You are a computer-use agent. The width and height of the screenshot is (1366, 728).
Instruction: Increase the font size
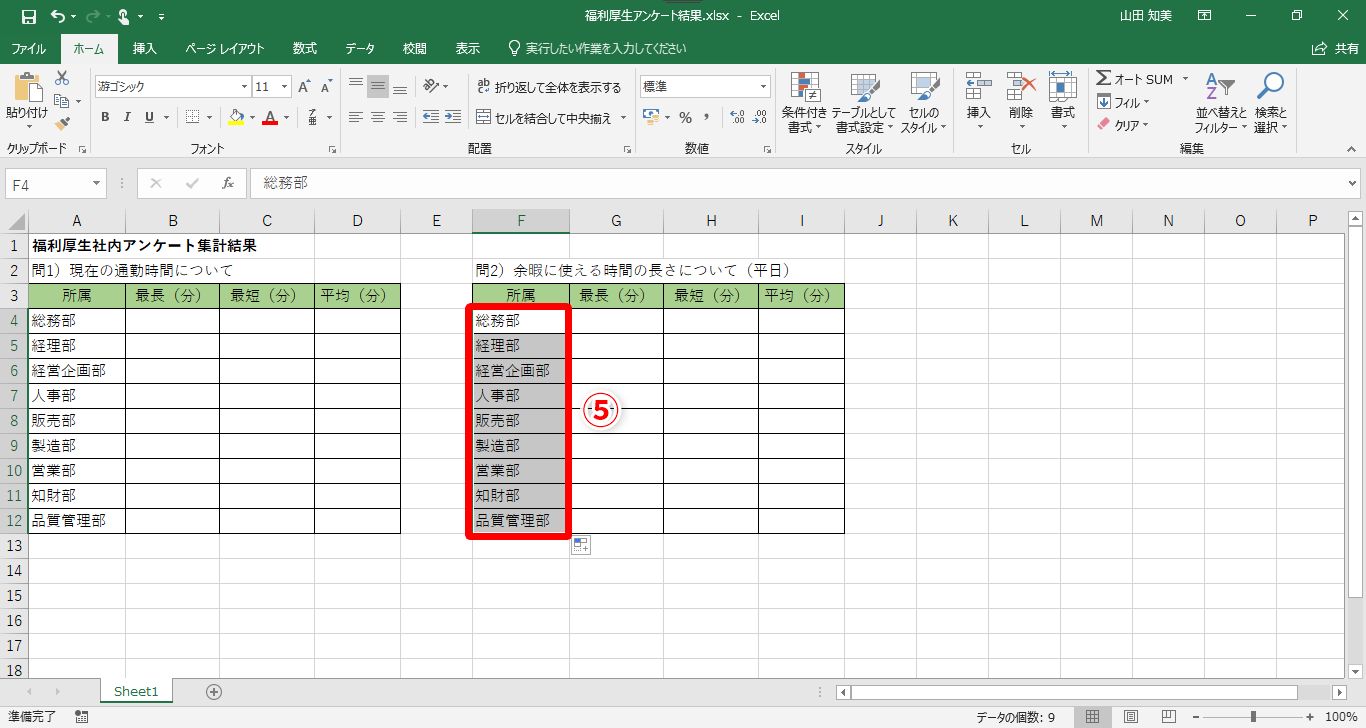tap(305, 87)
